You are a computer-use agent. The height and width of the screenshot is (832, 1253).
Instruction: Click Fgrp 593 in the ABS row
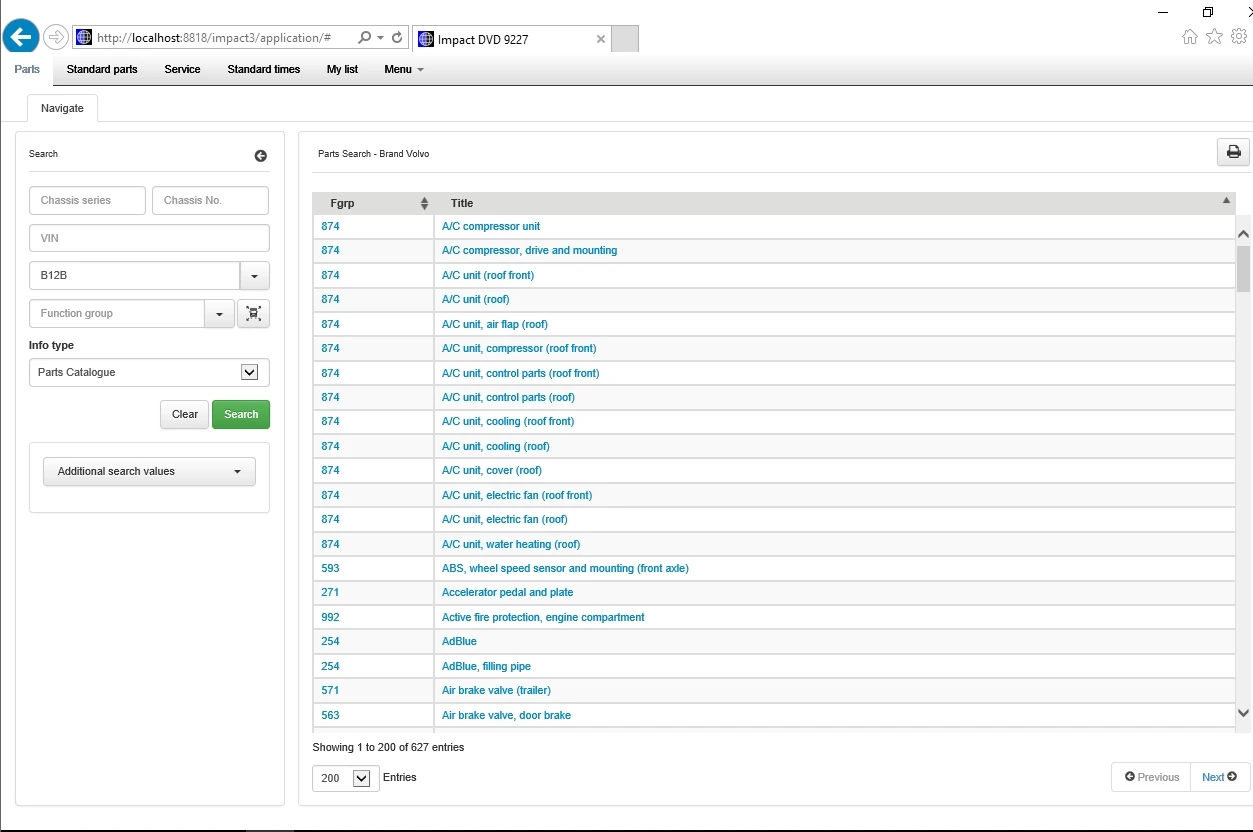pyautogui.click(x=330, y=569)
